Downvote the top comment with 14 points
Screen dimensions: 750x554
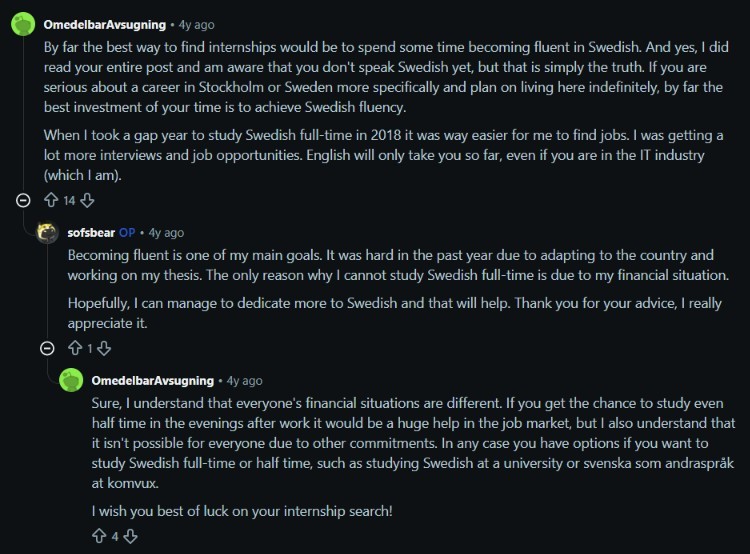click(87, 200)
